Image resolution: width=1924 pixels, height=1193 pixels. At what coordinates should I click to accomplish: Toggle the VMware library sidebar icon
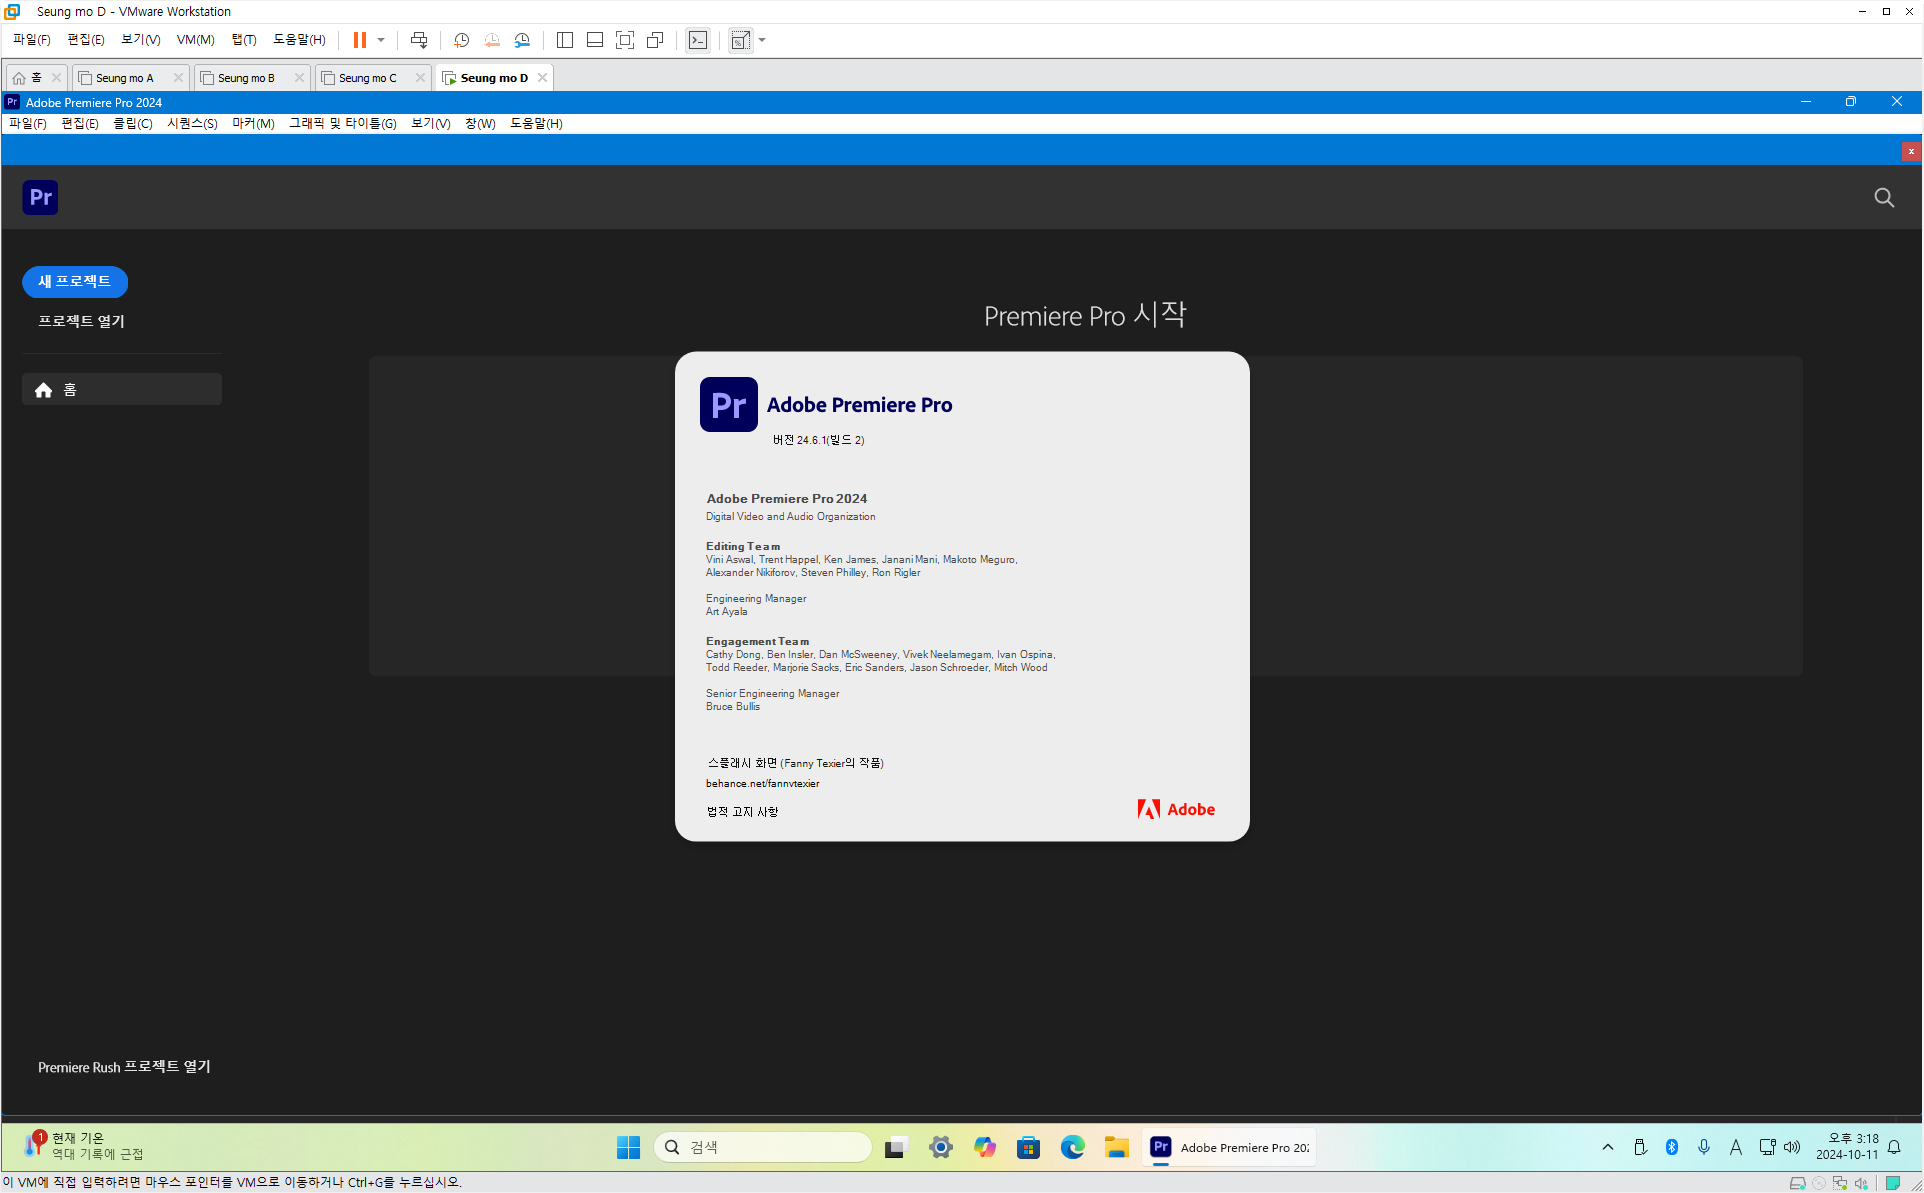click(565, 40)
